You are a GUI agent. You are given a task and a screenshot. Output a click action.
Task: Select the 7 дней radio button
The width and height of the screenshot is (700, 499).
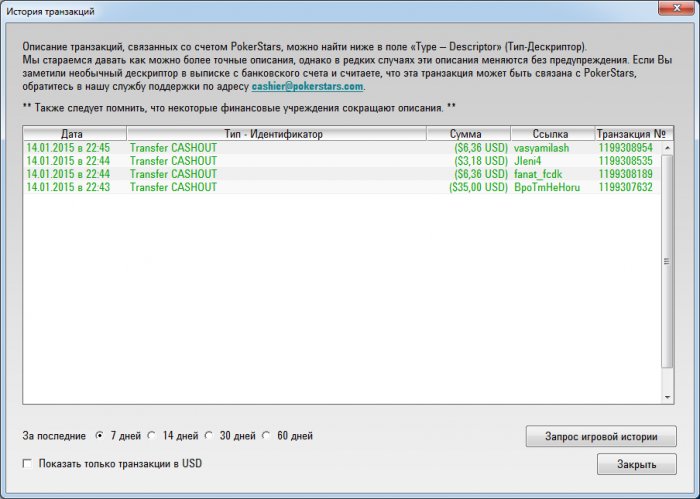click(100, 436)
